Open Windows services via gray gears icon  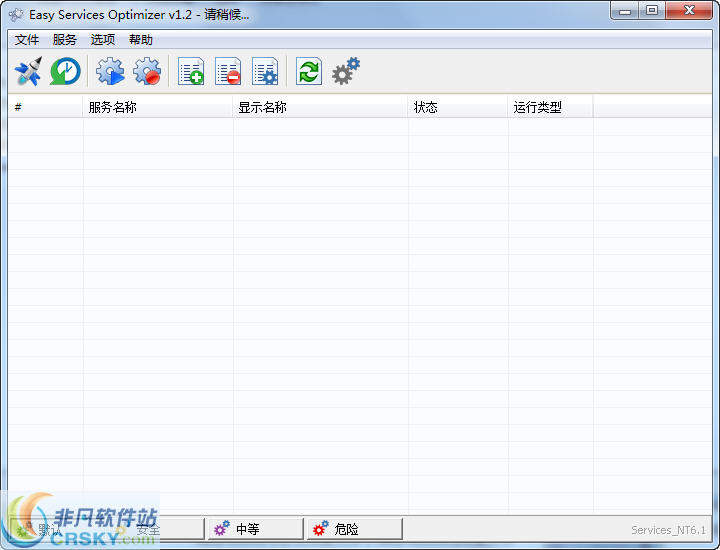[346, 71]
